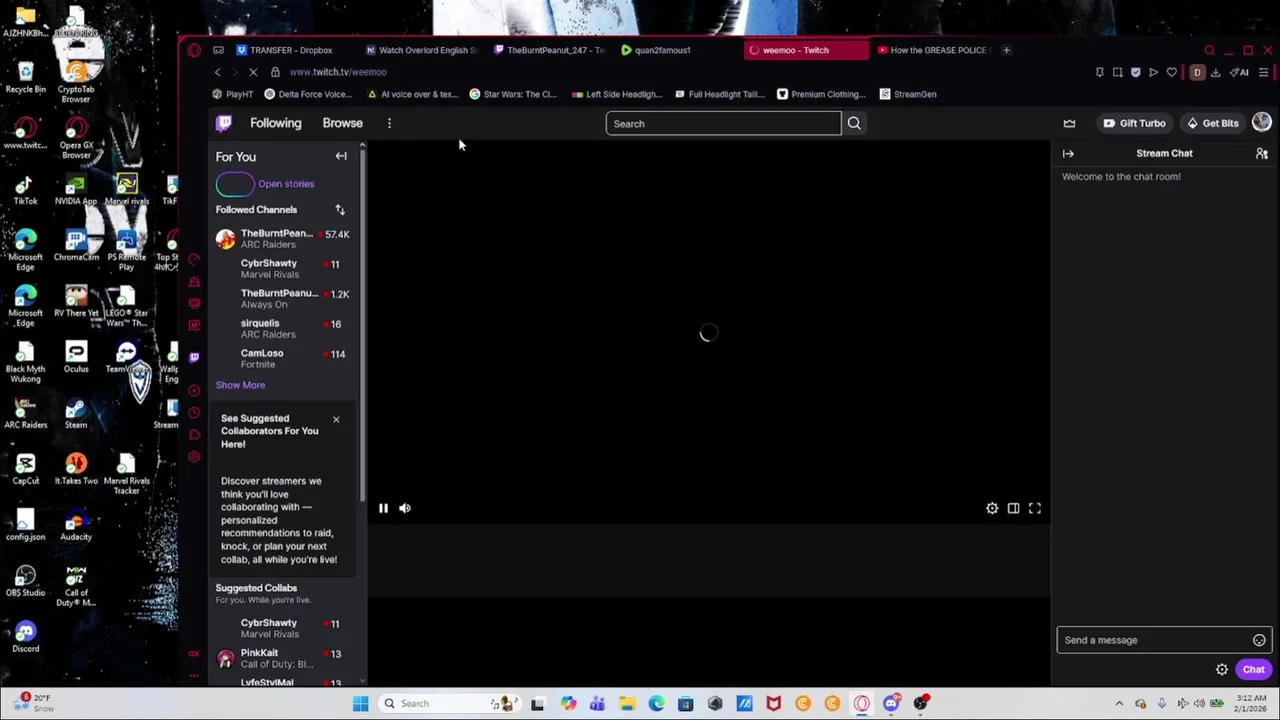Open the Discord desktop shortcut
1280x720 pixels.
click(x=25, y=636)
